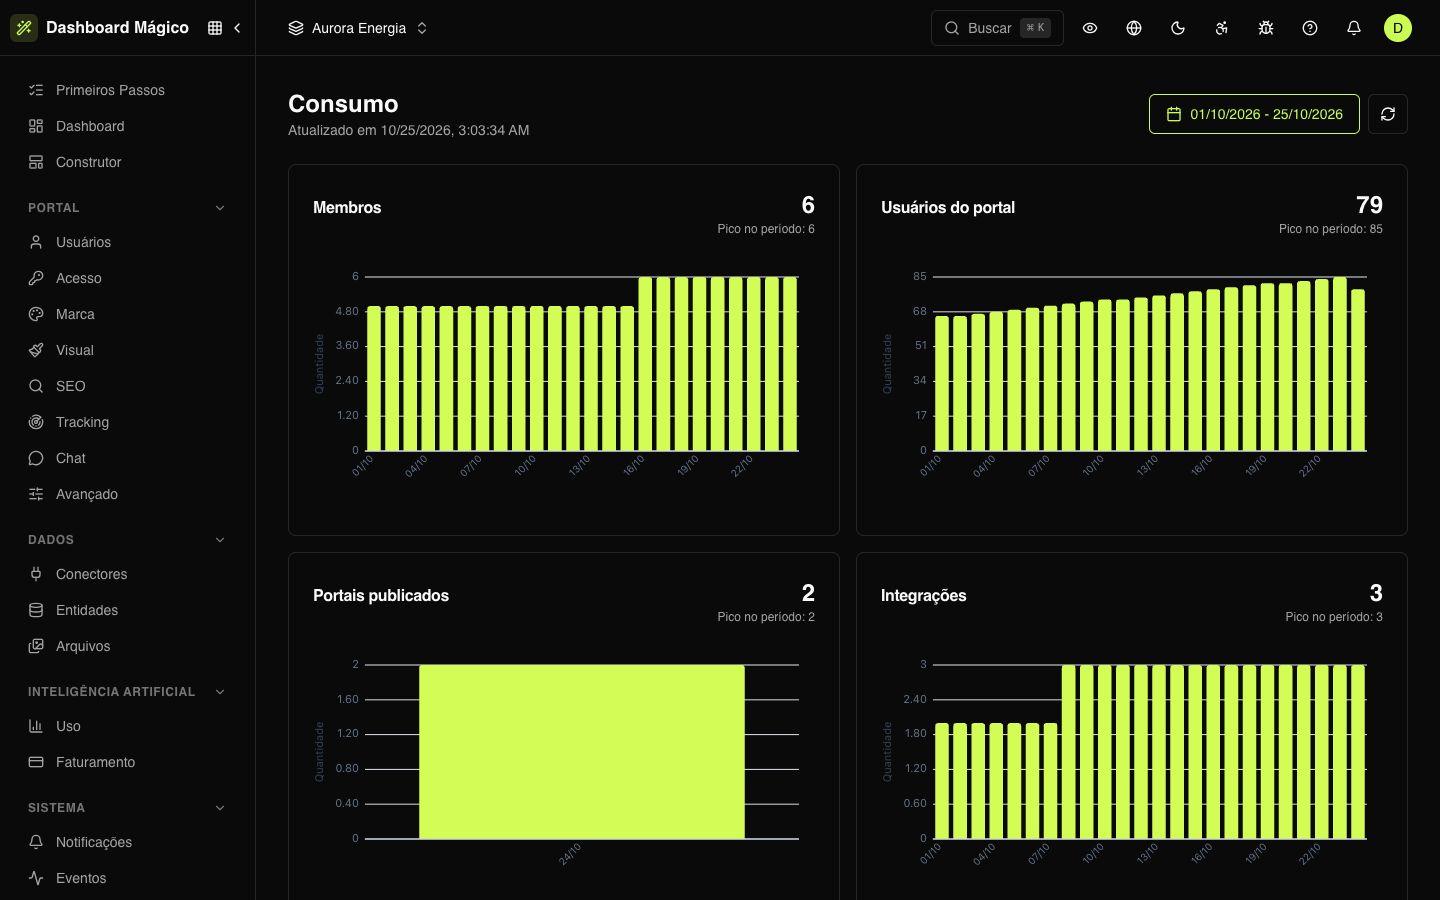Viewport: 1440px width, 900px height.
Task: Open user avatar D menu
Action: pyautogui.click(x=1398, y=28)
